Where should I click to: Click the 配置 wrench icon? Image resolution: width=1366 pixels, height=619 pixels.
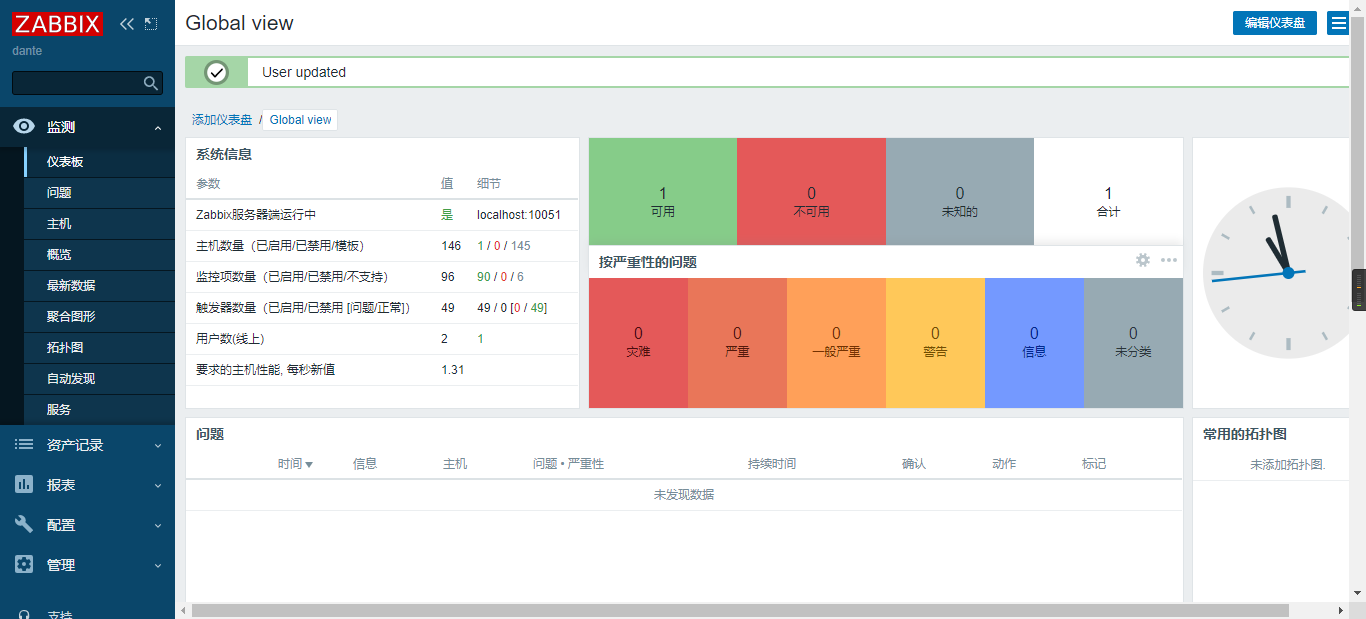click(x=24, y=524)
